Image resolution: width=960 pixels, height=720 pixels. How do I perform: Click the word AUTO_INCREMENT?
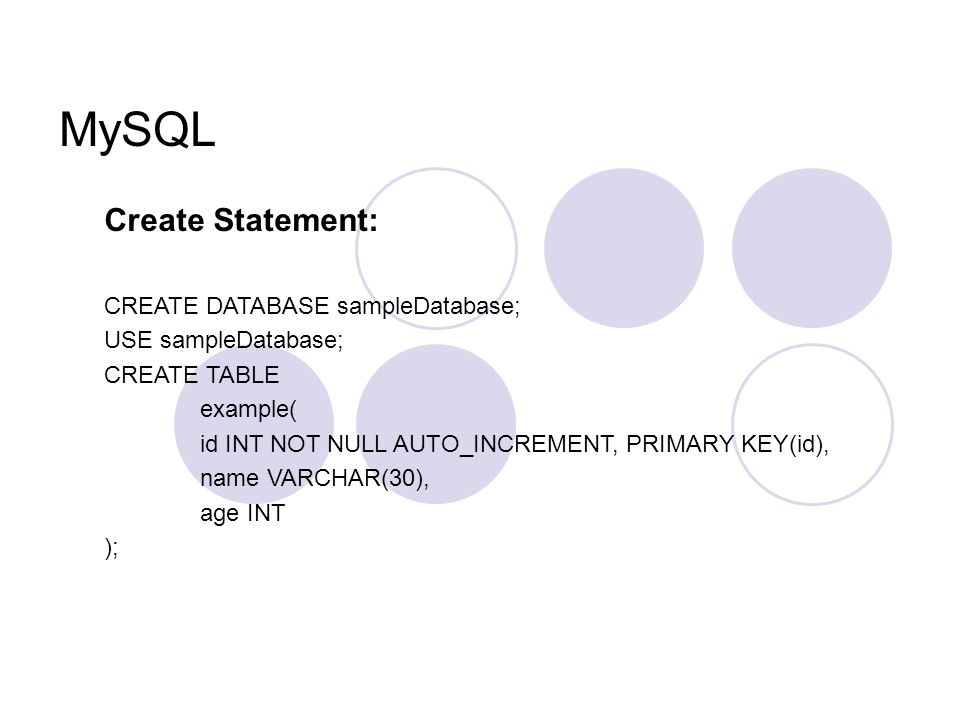pyautogui.click(x=505, y=444)
